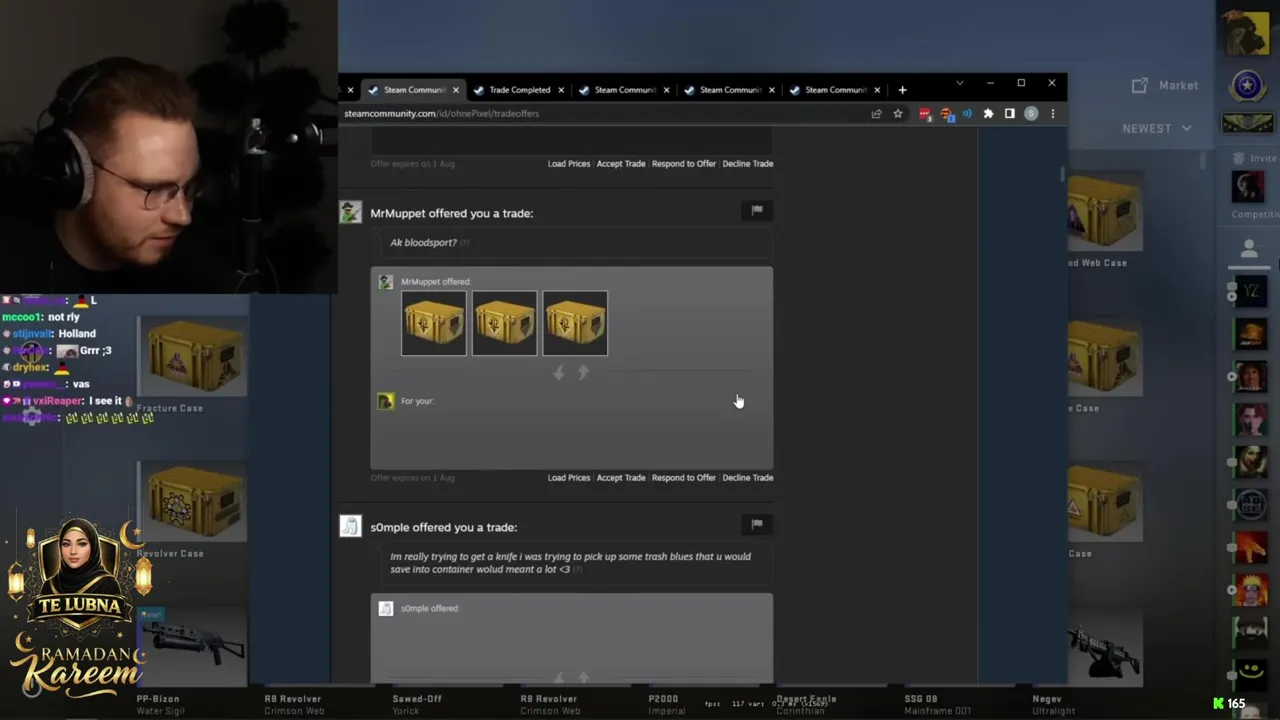Screen dimensions: 1280x720
Task: Open s0mple's profile avatar beside trade heading
Action: pos(350,526)
